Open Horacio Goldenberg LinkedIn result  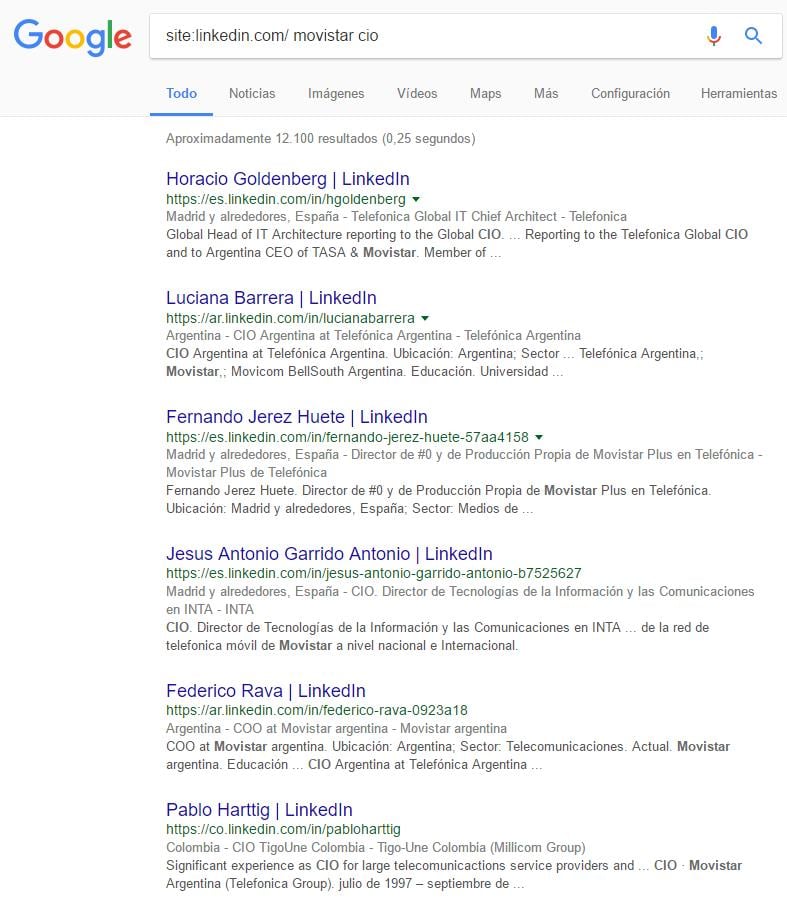288,178
